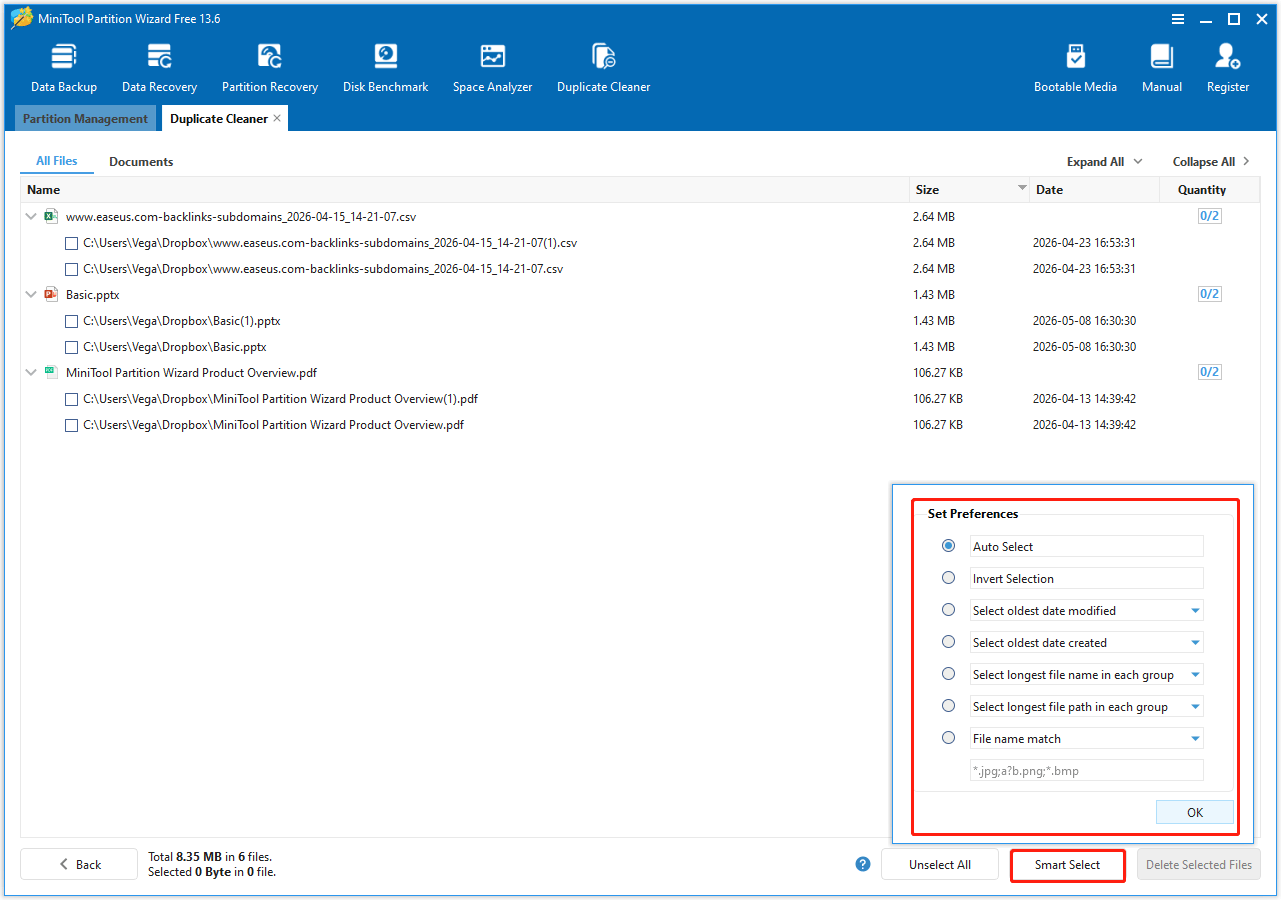
Task: Open the file path length dropdown
Action: pos(1195,707)
